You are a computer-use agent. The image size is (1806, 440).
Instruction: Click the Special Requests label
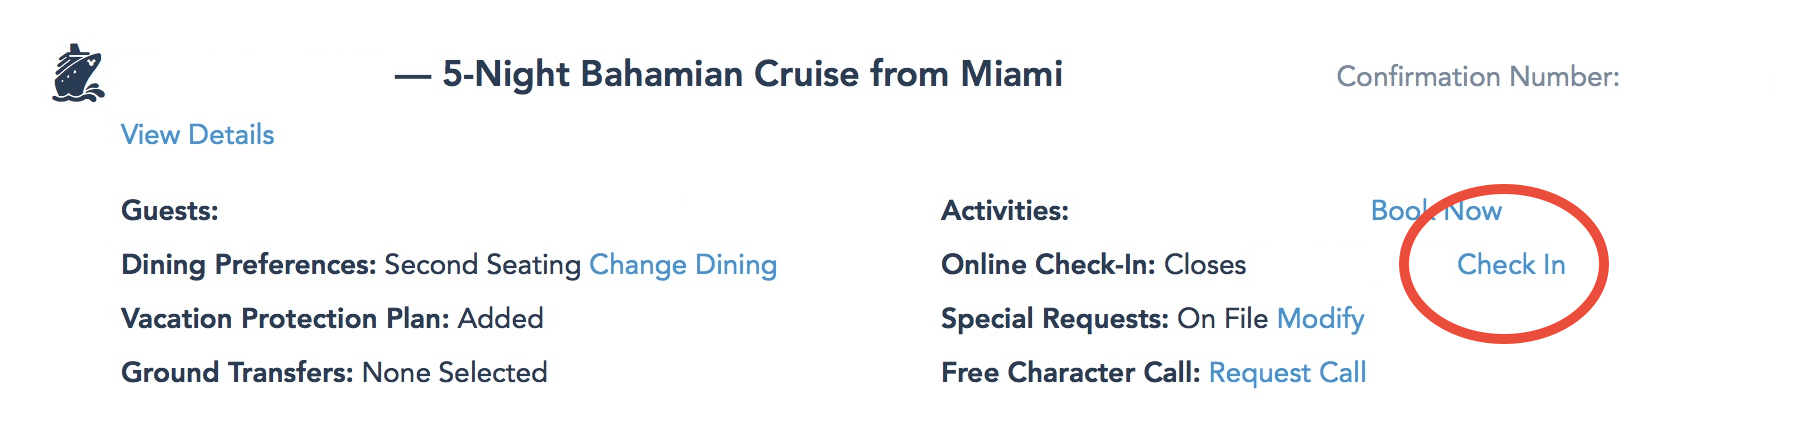pos(1054,319)
